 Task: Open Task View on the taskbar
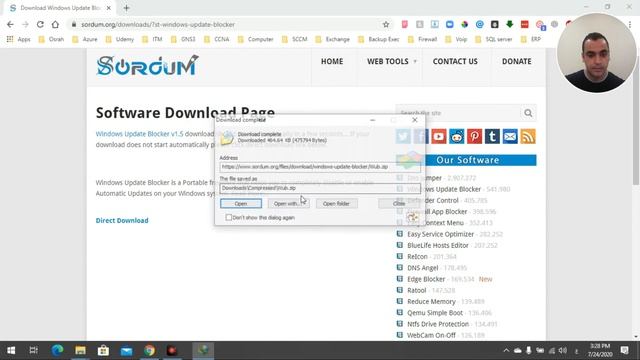33,350
